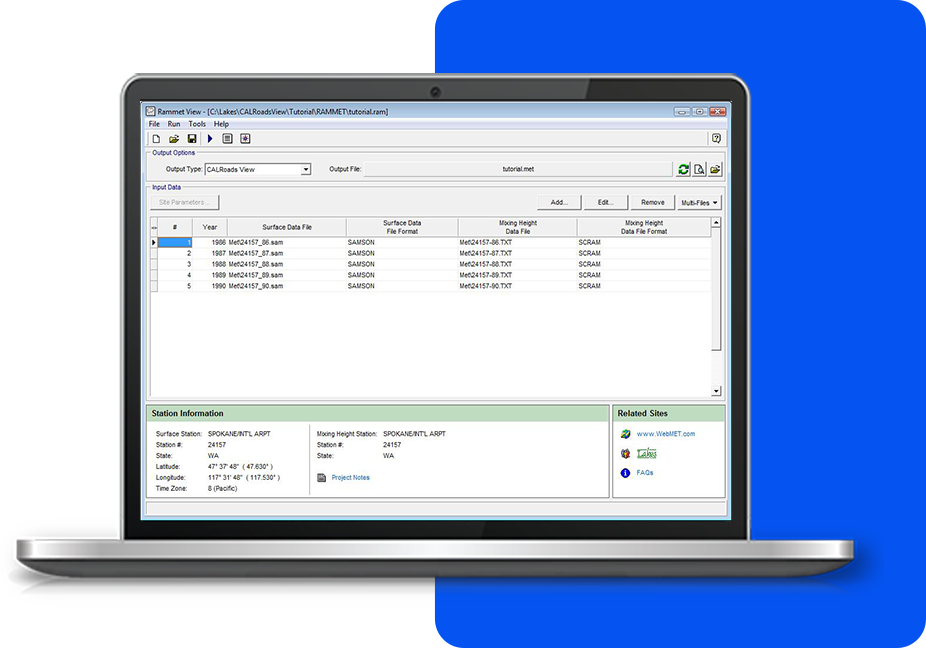Click the Mixing Height Station SPOKANE/INT'L ARPT value
This screenshot has width=926, height=648.
[x=415, y=434]
